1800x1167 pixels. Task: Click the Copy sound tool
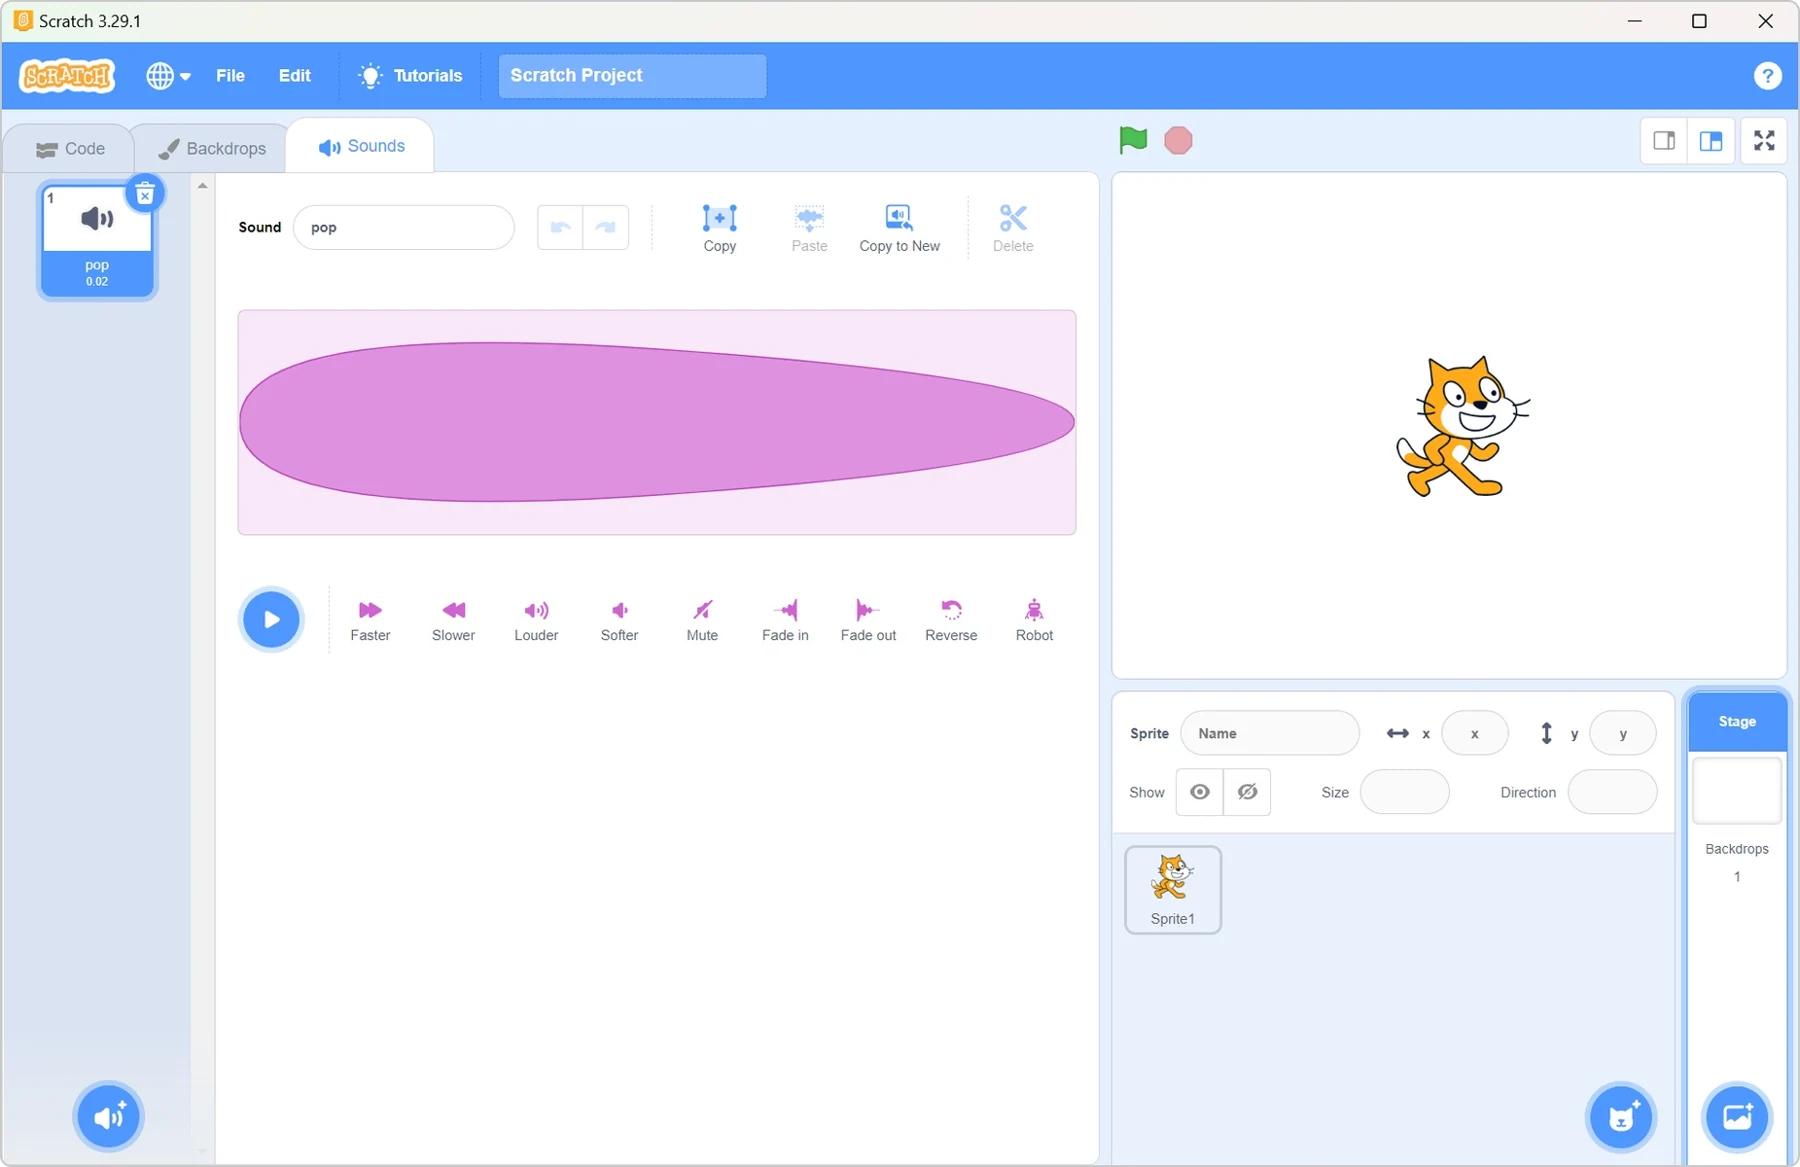click(719, 228)
